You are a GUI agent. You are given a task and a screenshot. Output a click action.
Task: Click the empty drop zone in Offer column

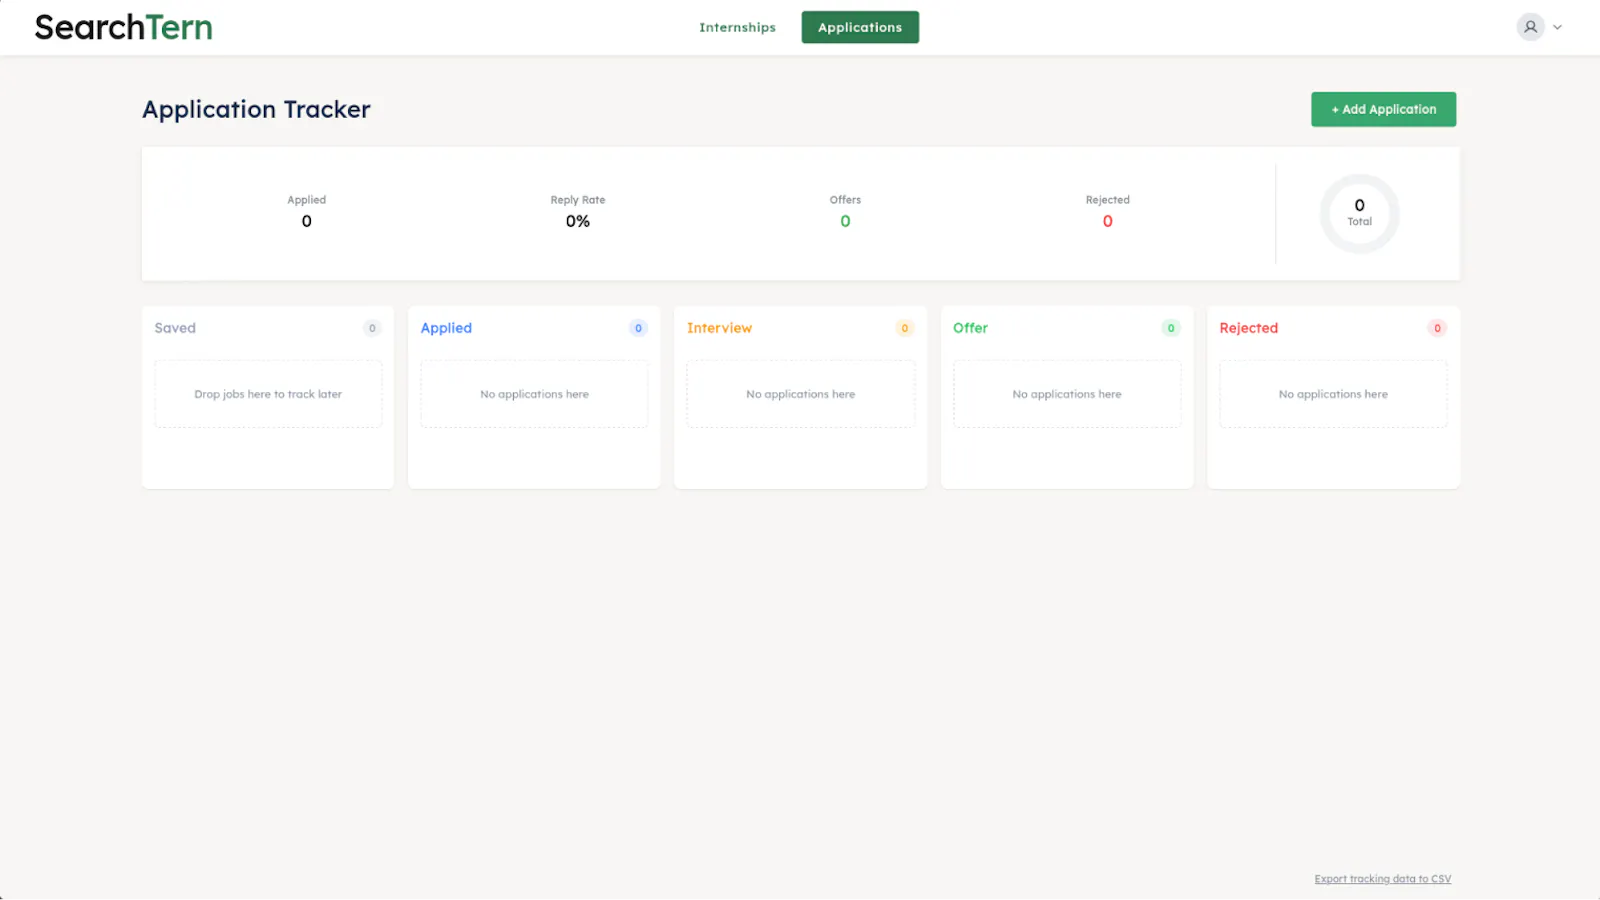[x=1067, y=394]
